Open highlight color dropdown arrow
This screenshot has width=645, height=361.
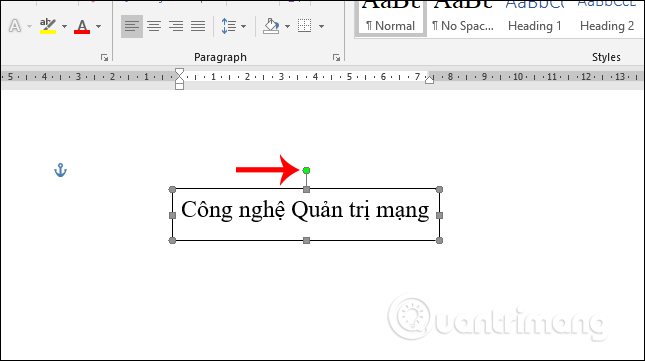tap(65, 27)
